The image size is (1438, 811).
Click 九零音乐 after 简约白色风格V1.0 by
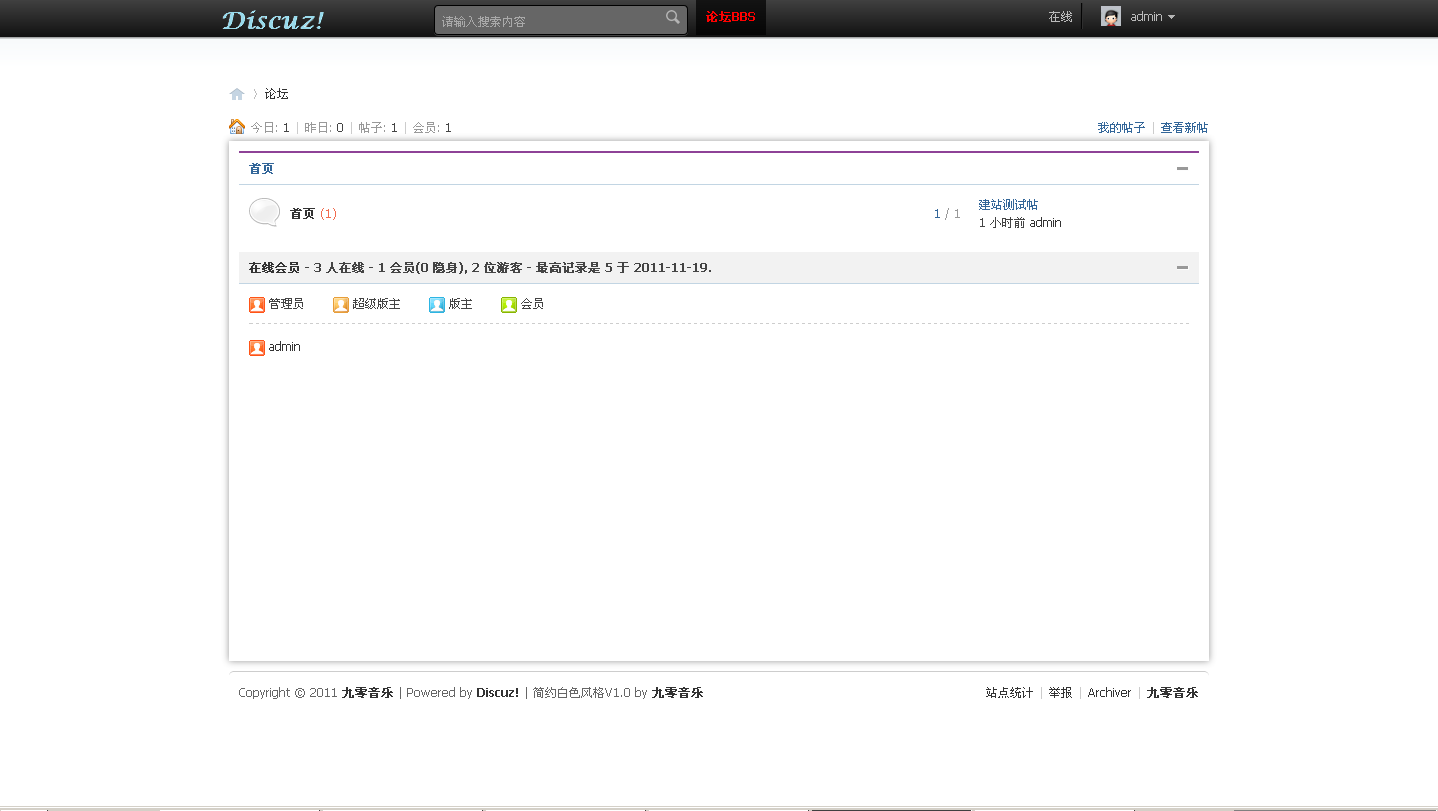click(x=677, y=693)
